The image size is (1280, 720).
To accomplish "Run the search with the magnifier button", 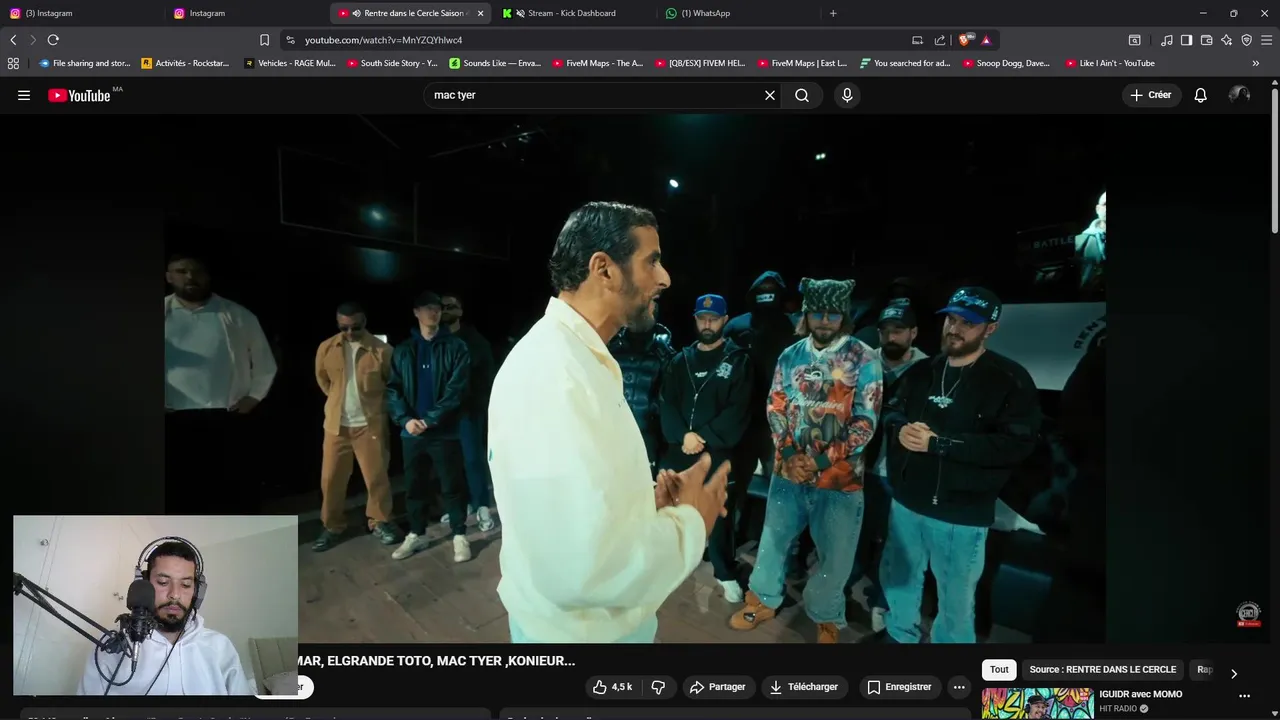I will (802, 95).
